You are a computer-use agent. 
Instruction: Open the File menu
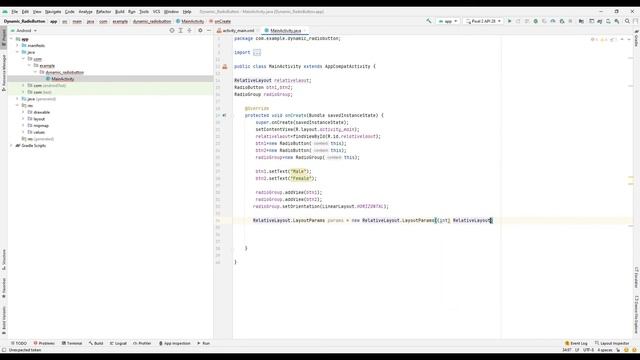(x=15, y=11)
